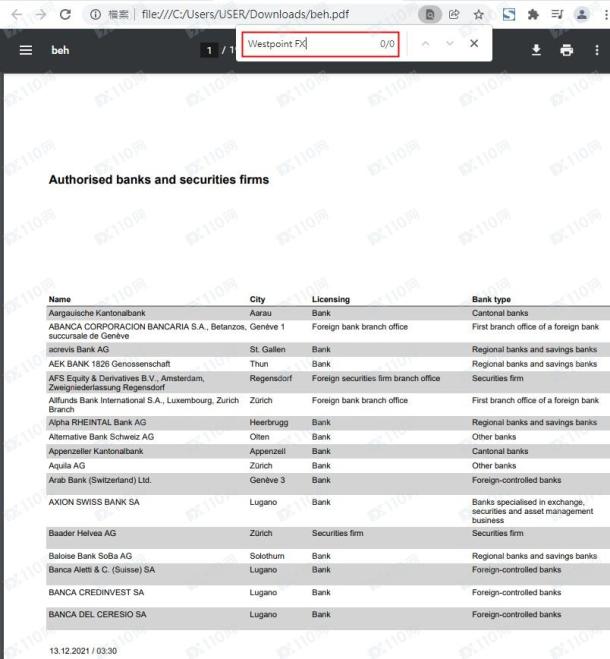
Task: Click the Bank type column header
Action: [491, 300]
